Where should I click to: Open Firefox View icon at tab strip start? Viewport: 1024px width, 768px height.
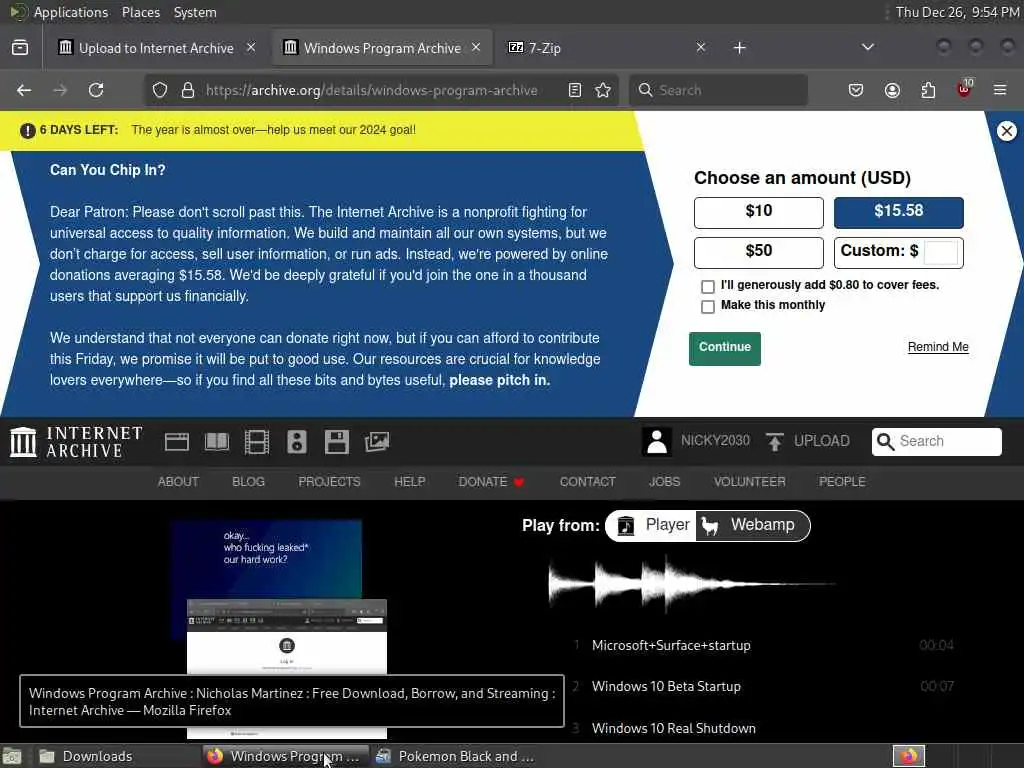(20, 48)
